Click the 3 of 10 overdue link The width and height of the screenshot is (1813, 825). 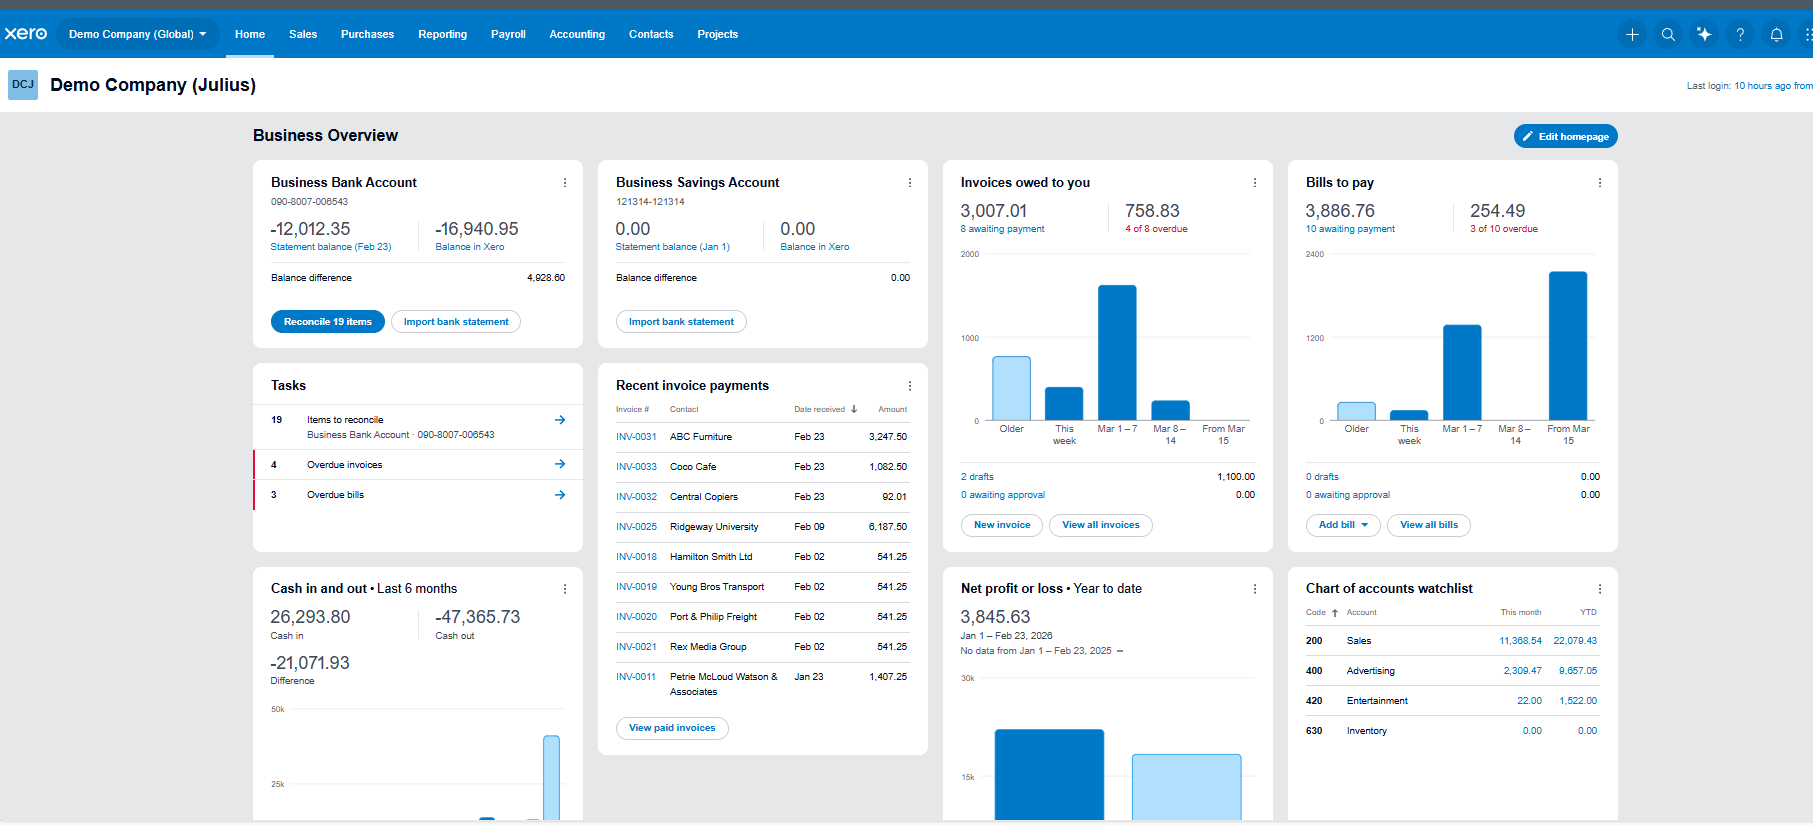[1504, 229]
